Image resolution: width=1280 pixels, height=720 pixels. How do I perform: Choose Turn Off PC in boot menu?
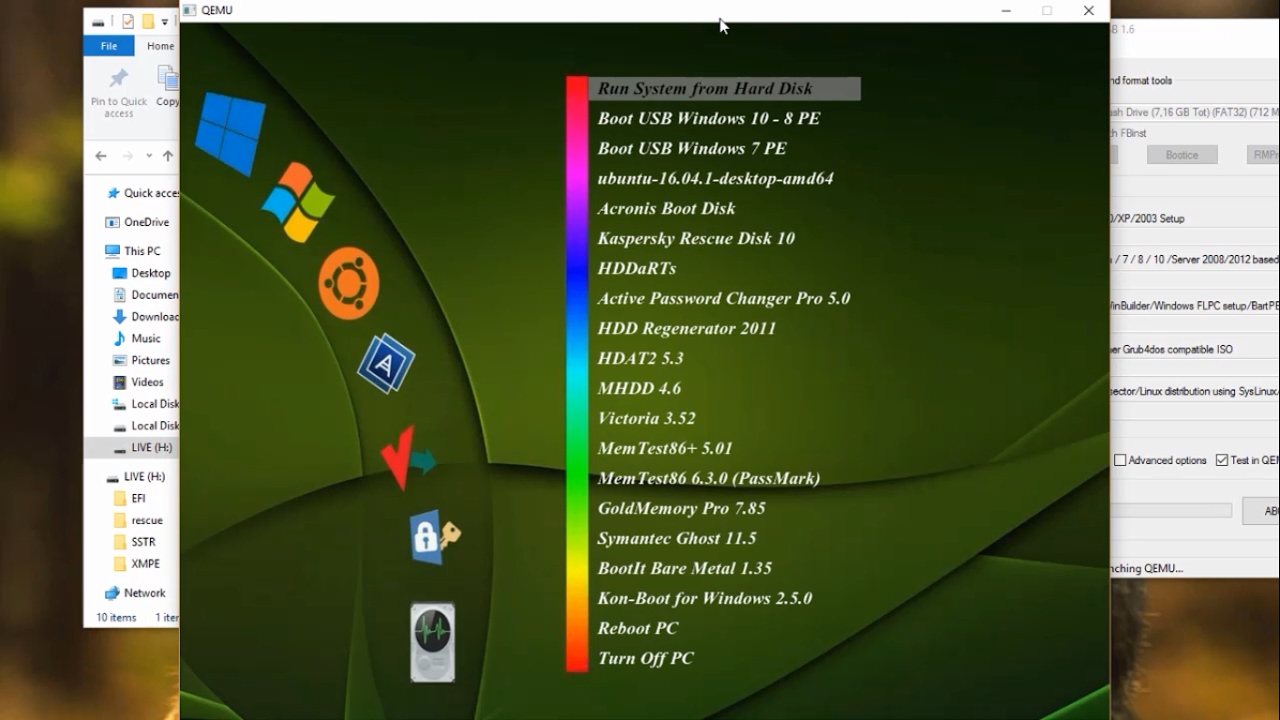click(646, 658)
